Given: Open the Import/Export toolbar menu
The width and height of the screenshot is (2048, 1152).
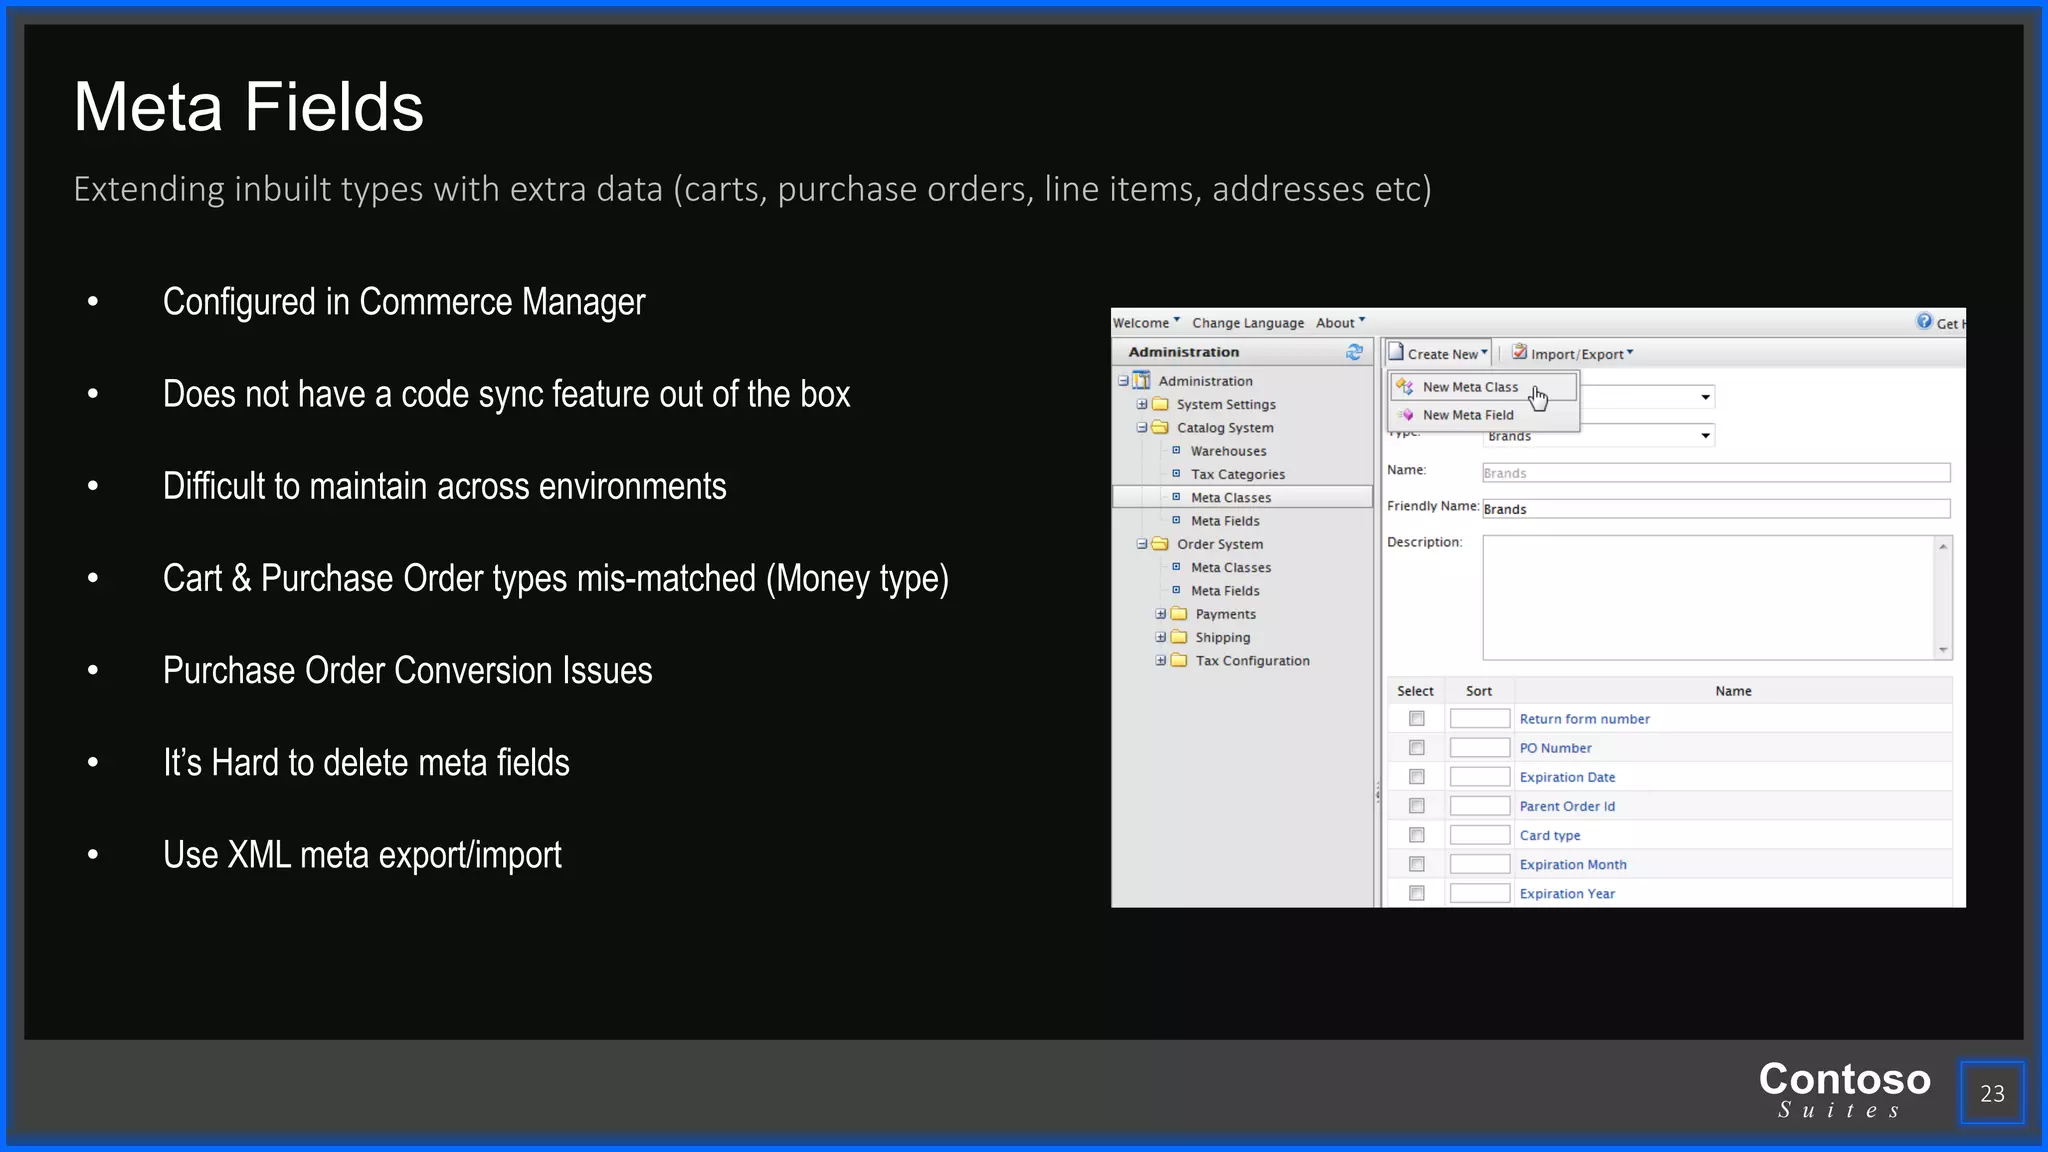Looking at the screenshot, I should pos(1573,353).
